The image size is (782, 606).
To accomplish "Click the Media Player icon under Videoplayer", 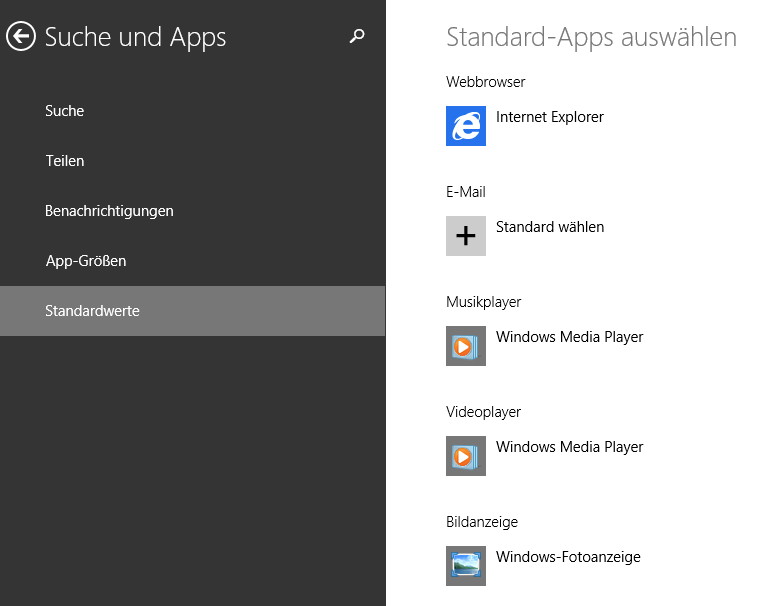I will 466,456.
